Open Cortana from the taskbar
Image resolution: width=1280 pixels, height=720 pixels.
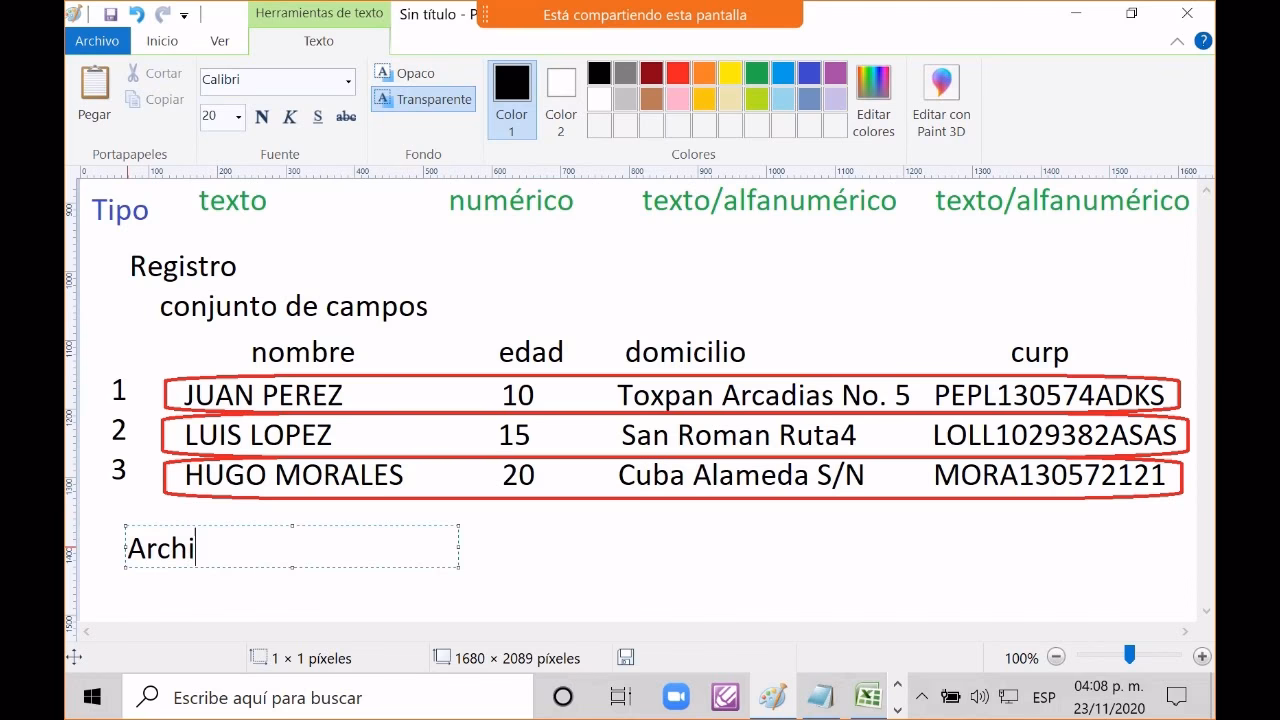point(563,697)
